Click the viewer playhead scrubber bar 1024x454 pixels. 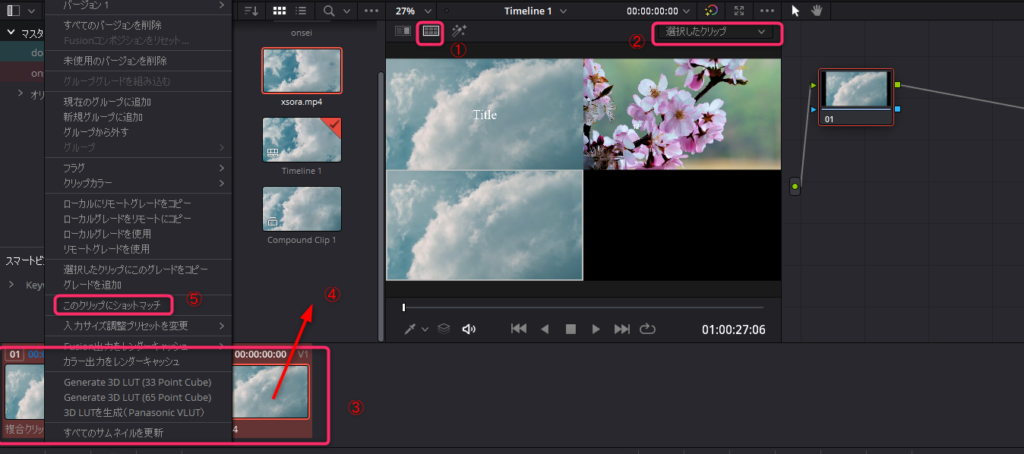pos(583,307)
